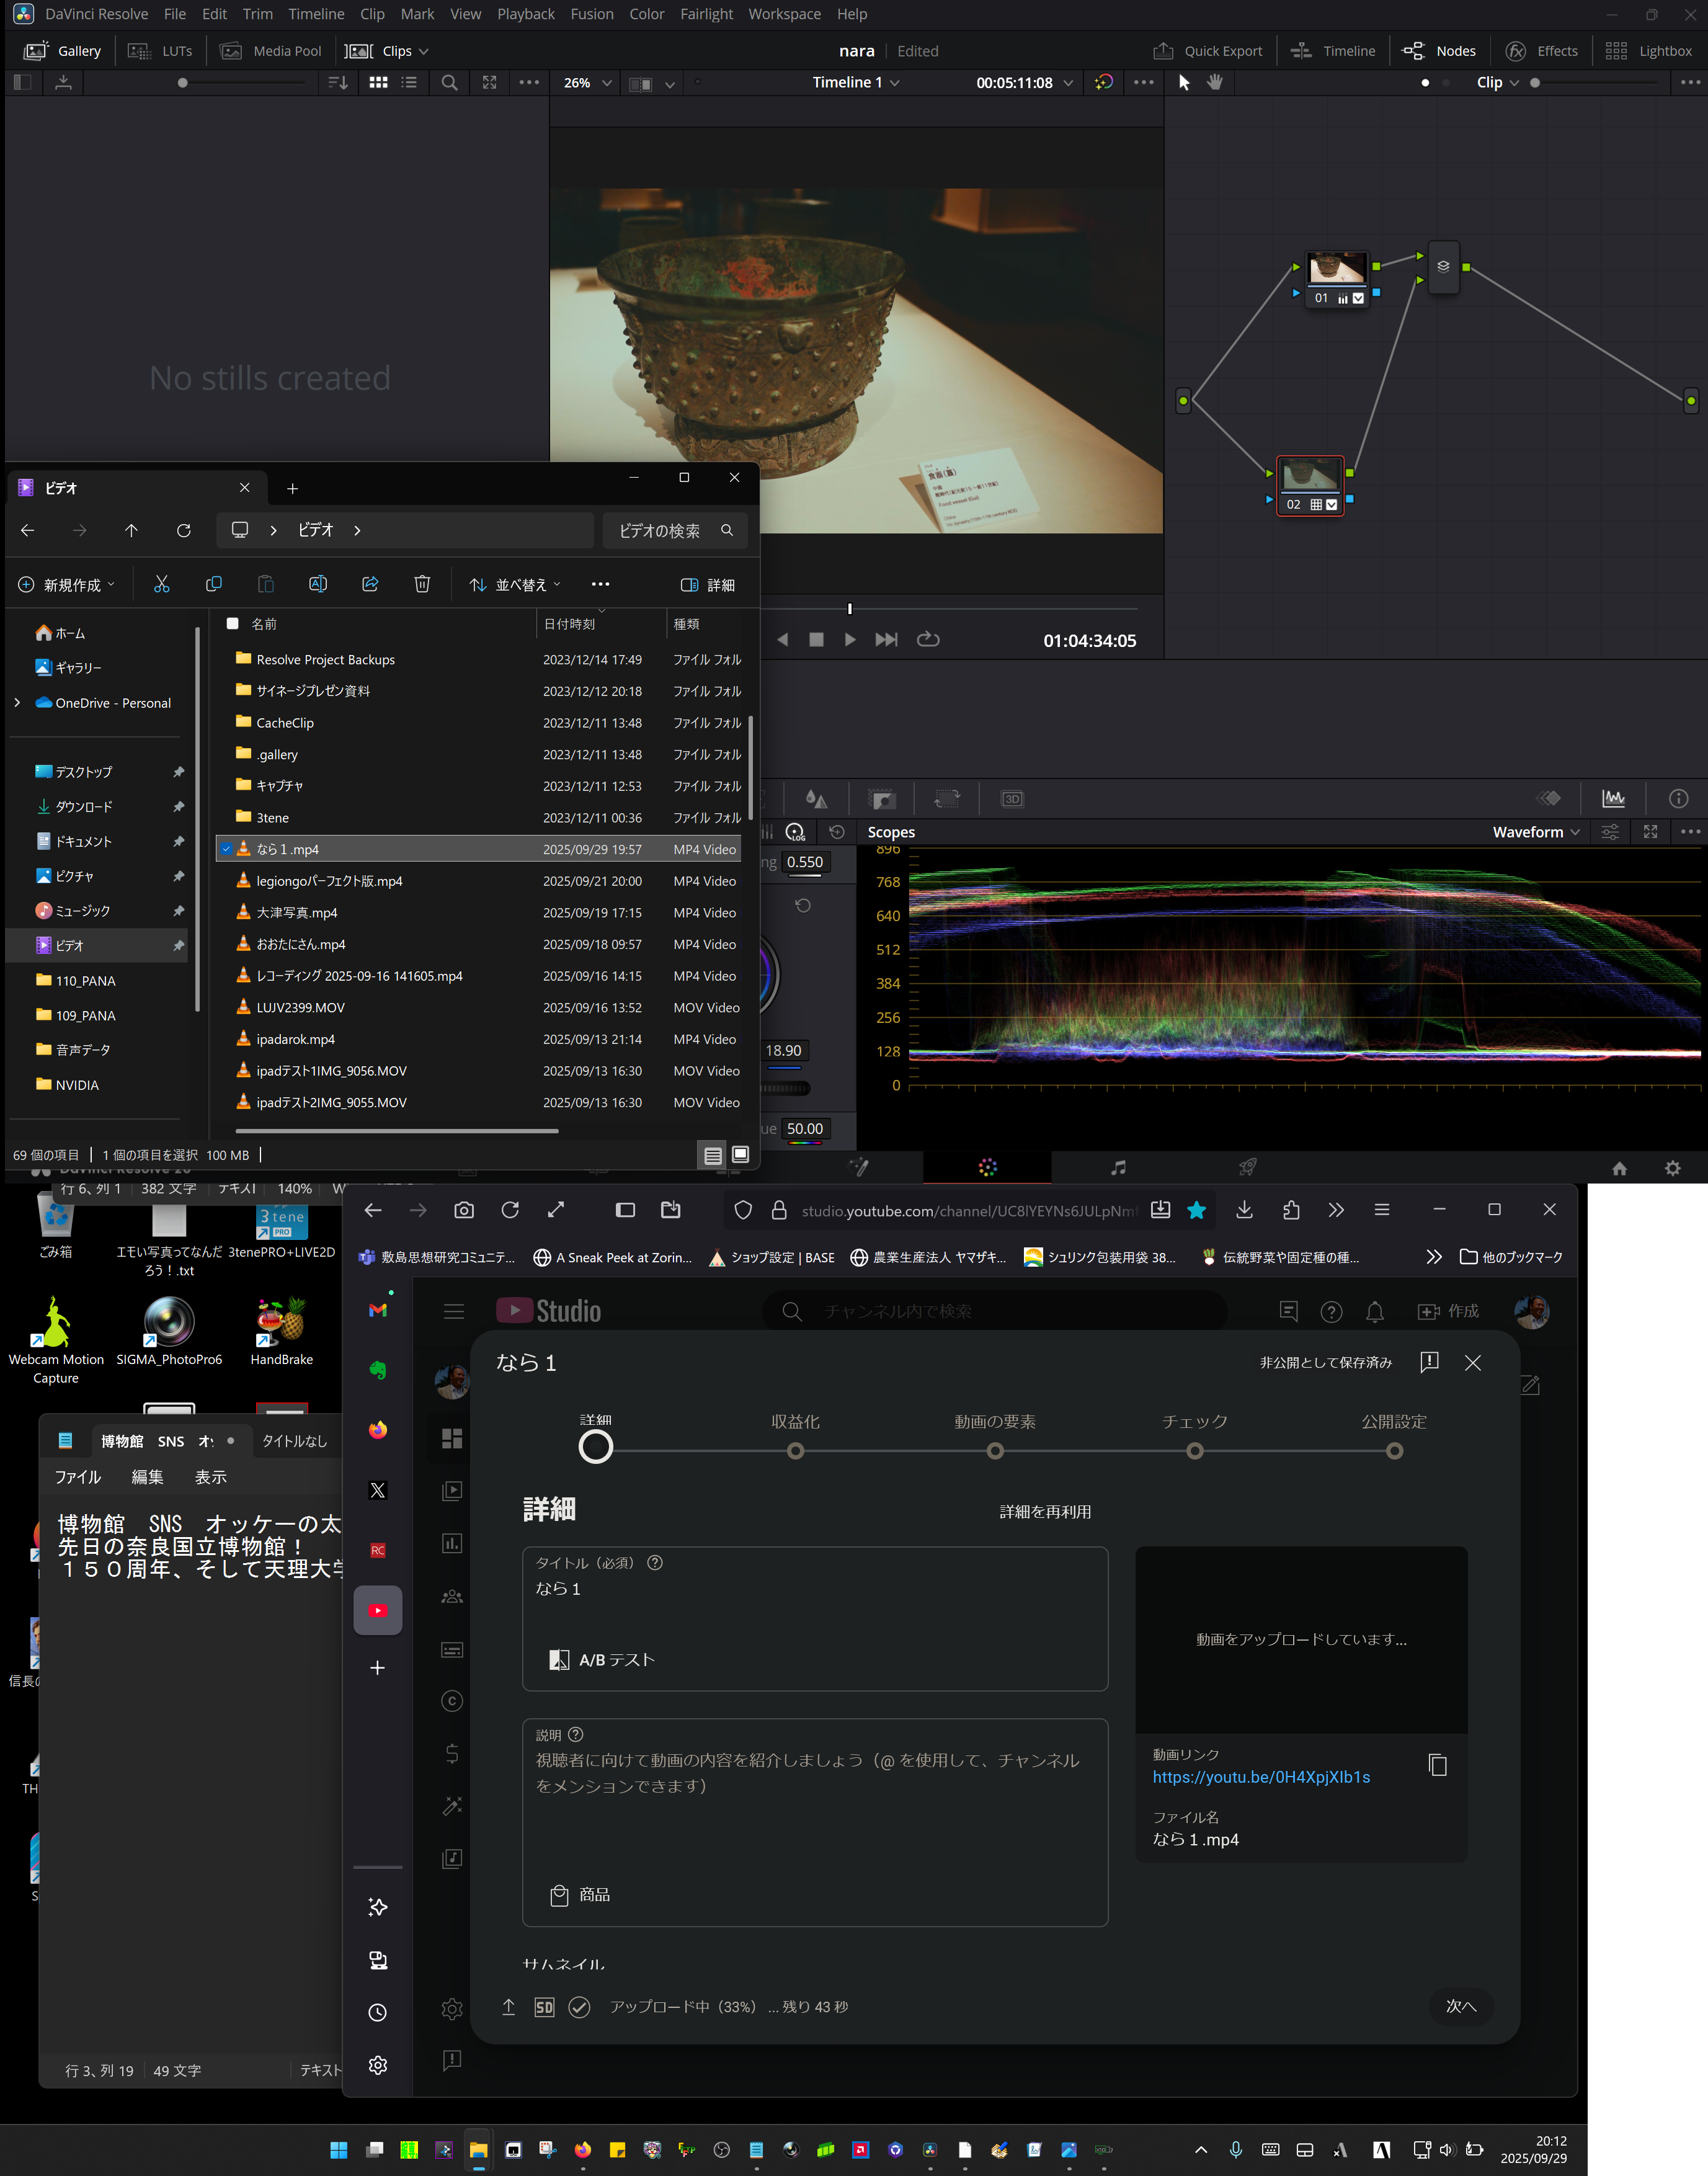The width and height of the screenshot is (1708, 2176).
Task: Expand the OneDrive - Personal tree item
Action: pyautogui.click(x=17, y=703)
